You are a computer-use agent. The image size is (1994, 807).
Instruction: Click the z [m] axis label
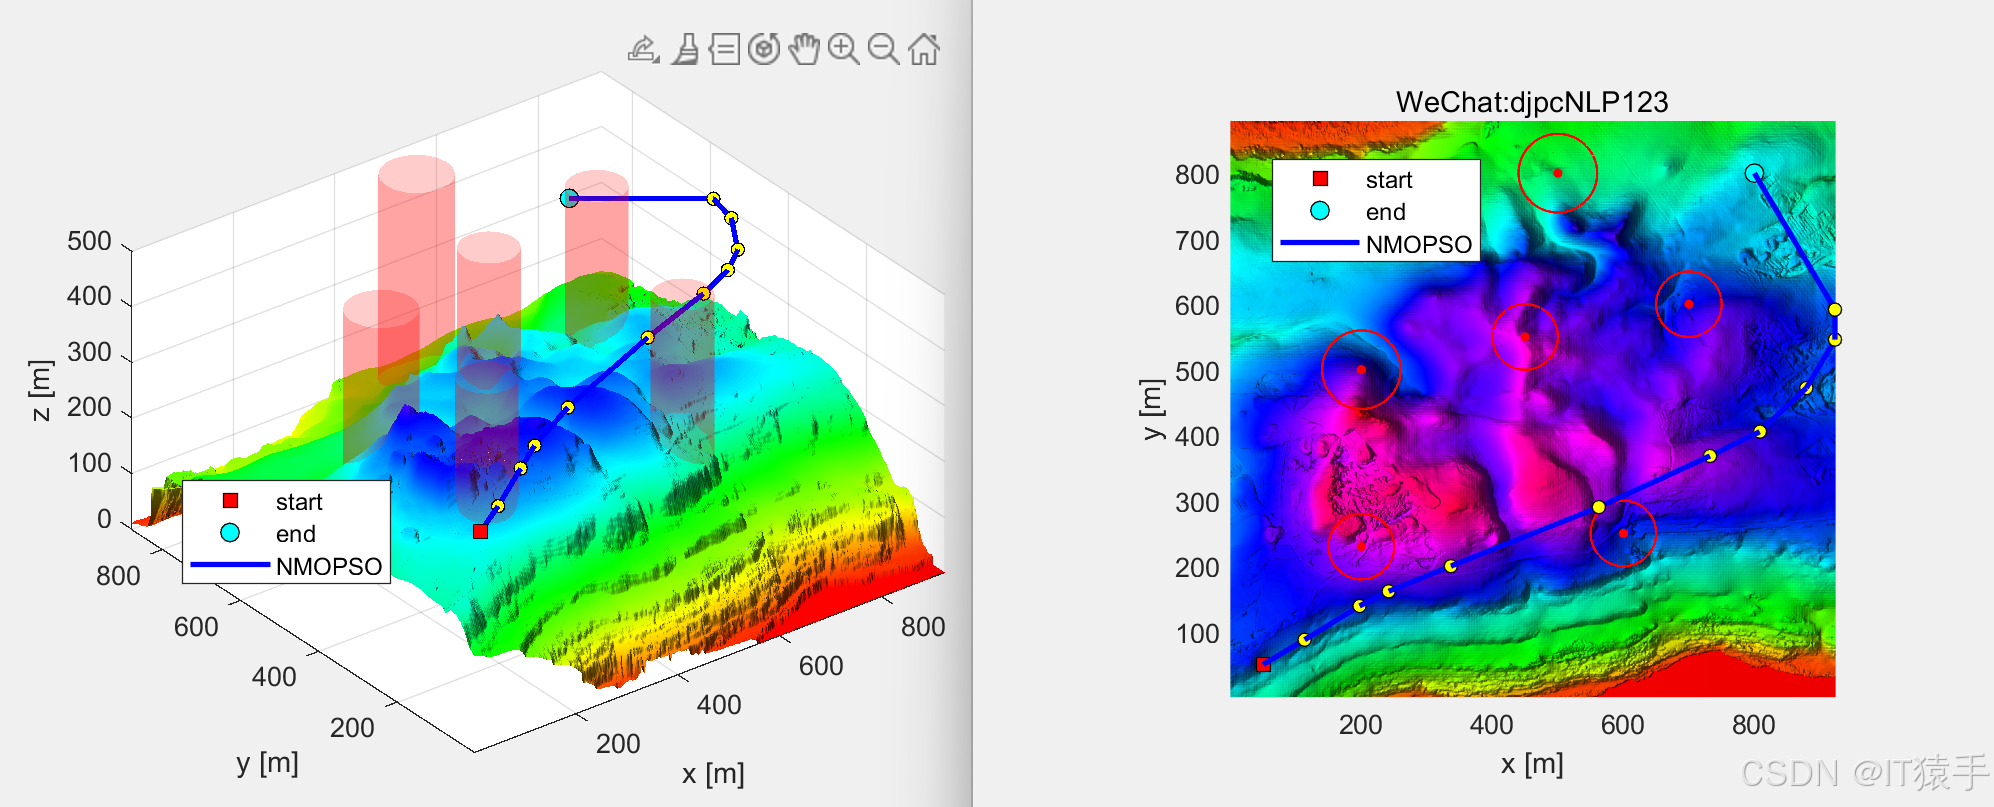[x=40, y=390]
